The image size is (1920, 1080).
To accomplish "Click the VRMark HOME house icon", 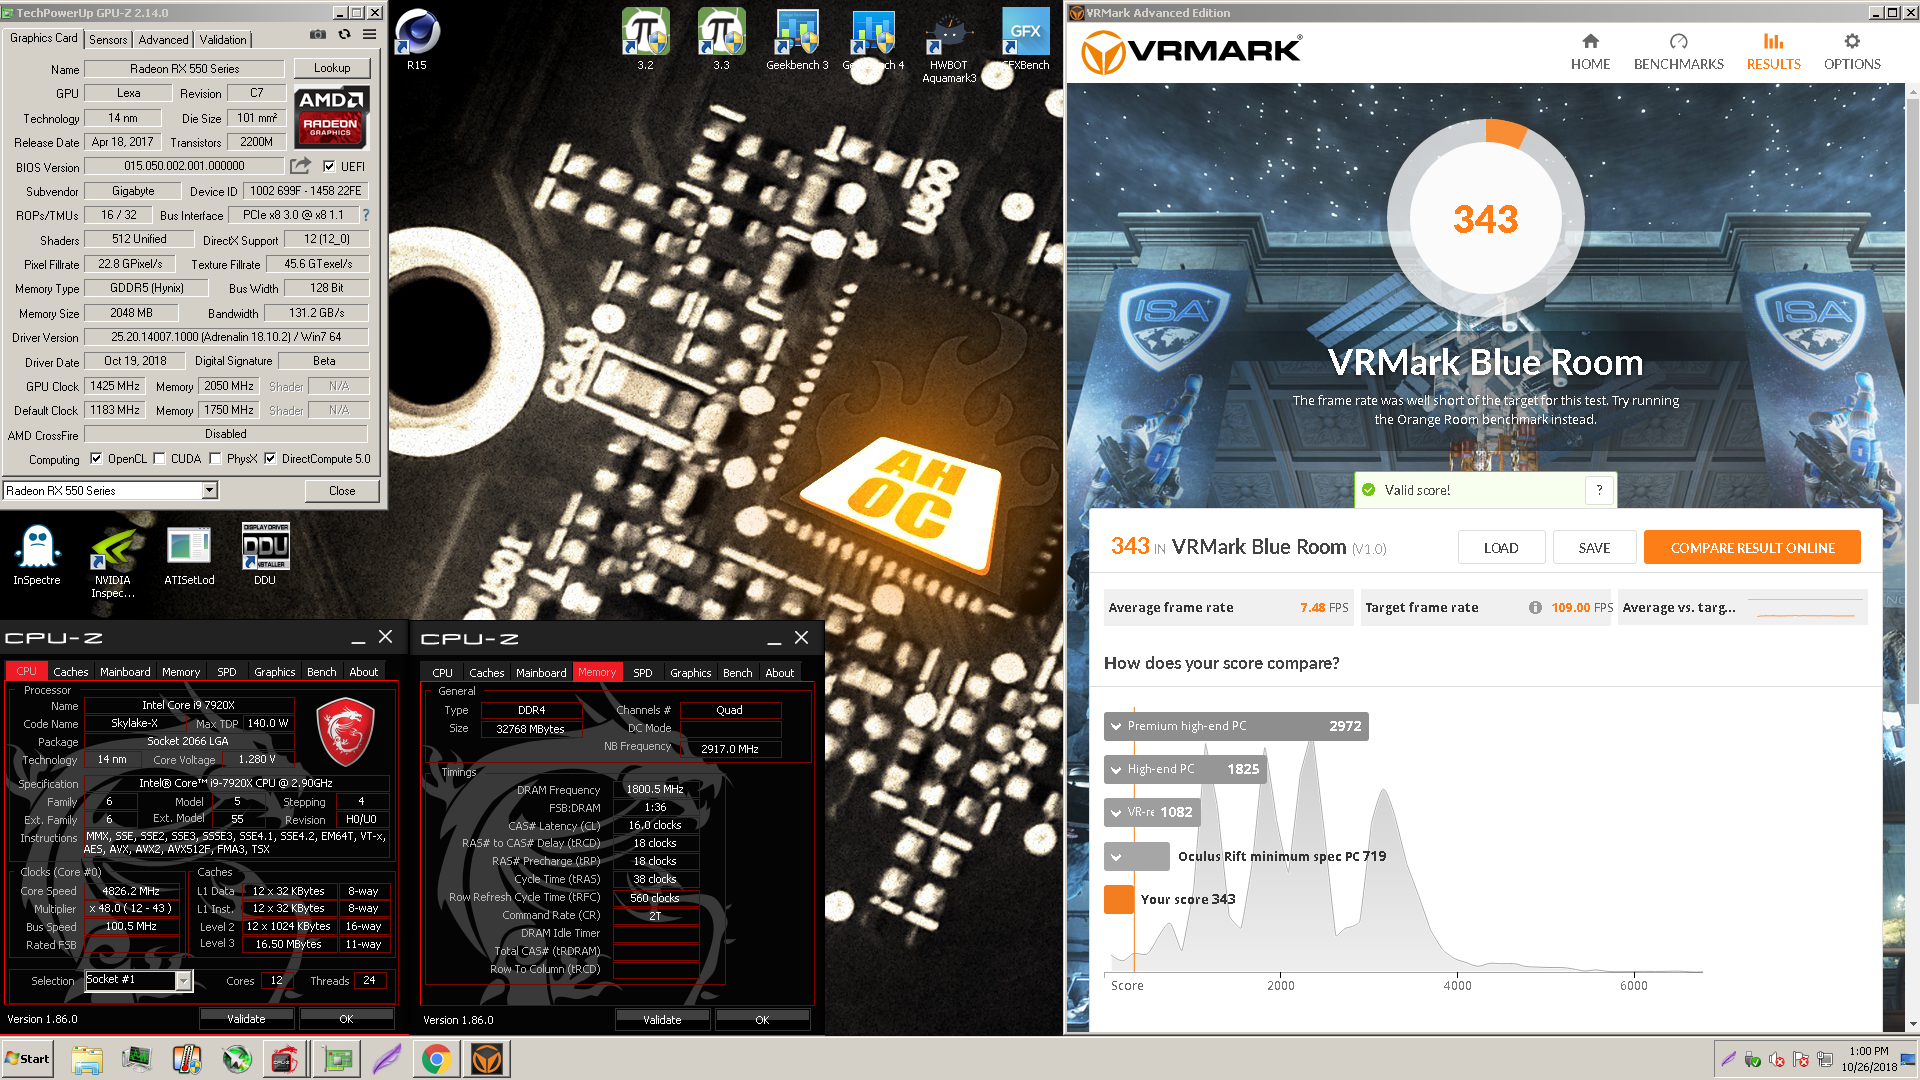I will pos(1590,41).
